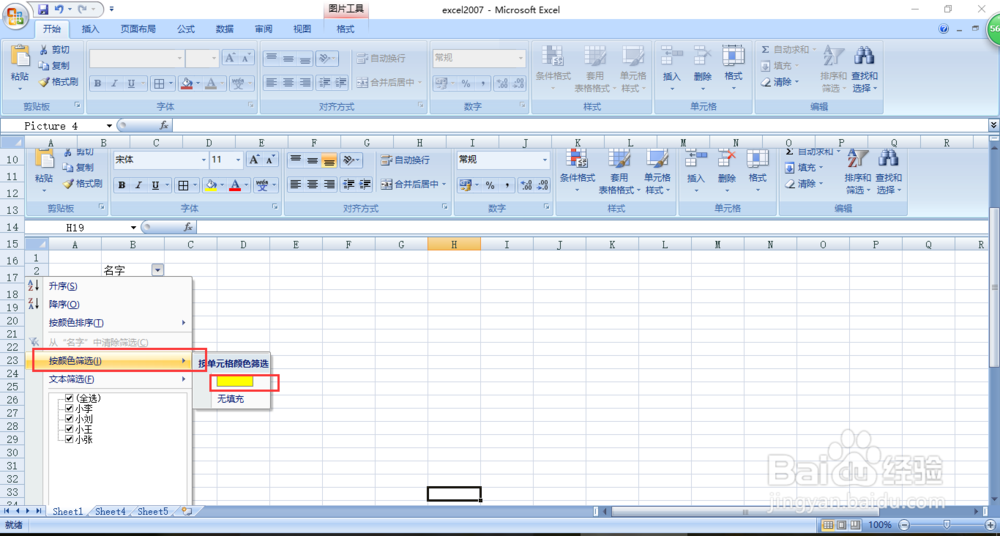Click Redo in the quick access toolbar

83,10
